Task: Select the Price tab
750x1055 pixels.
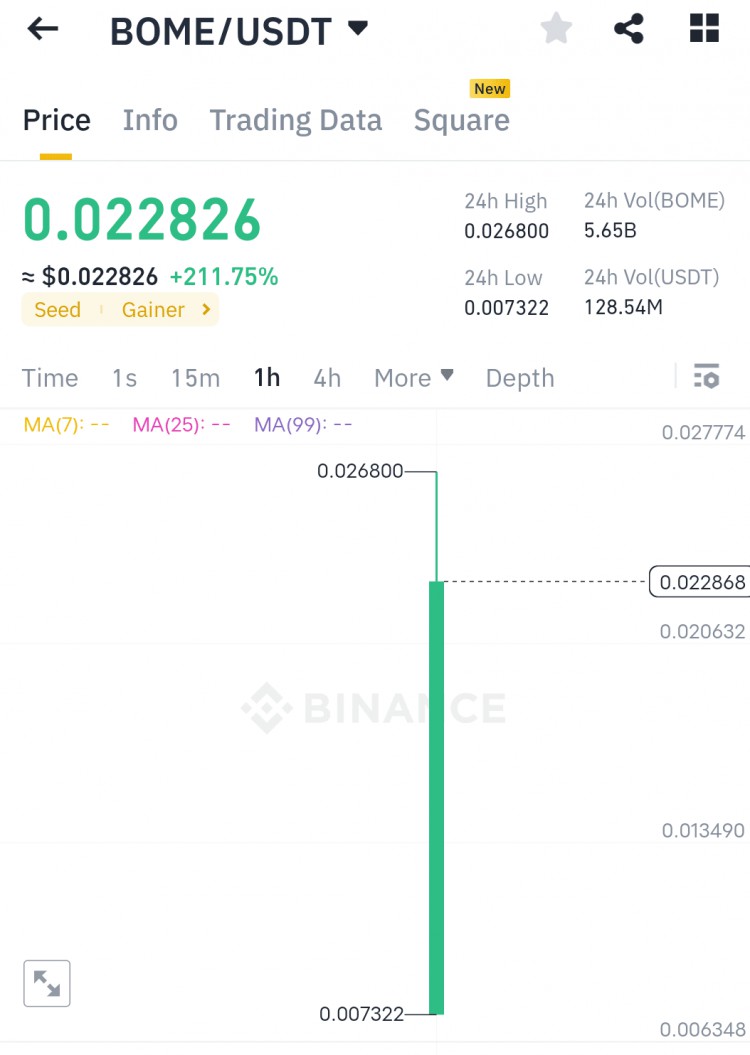Action: point(57,120)
